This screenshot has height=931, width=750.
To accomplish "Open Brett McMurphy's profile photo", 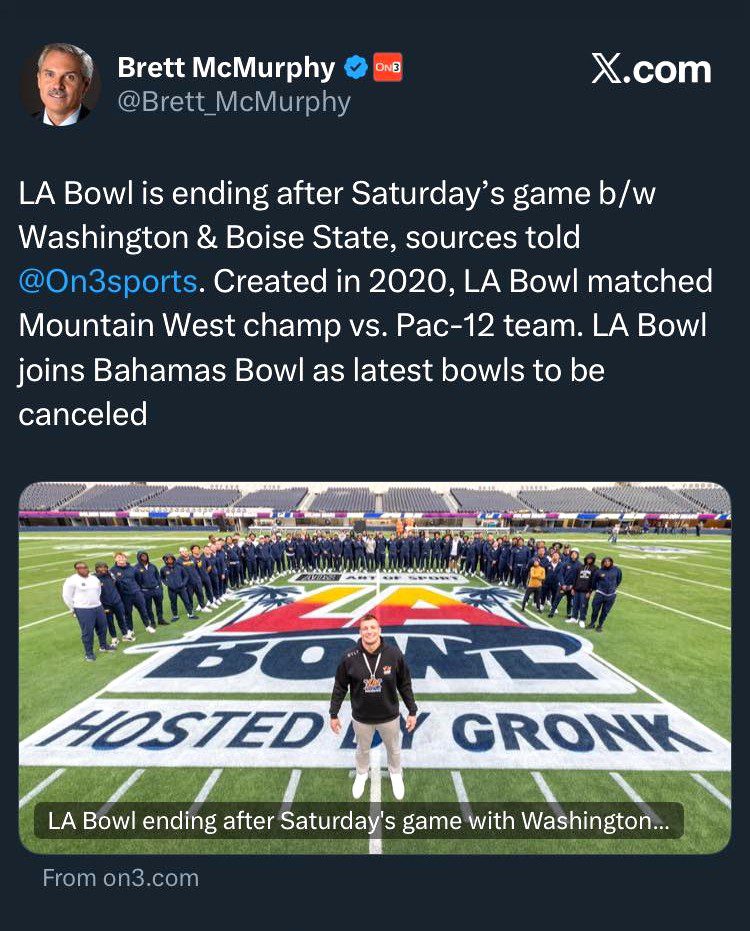I will coord(59,84).
